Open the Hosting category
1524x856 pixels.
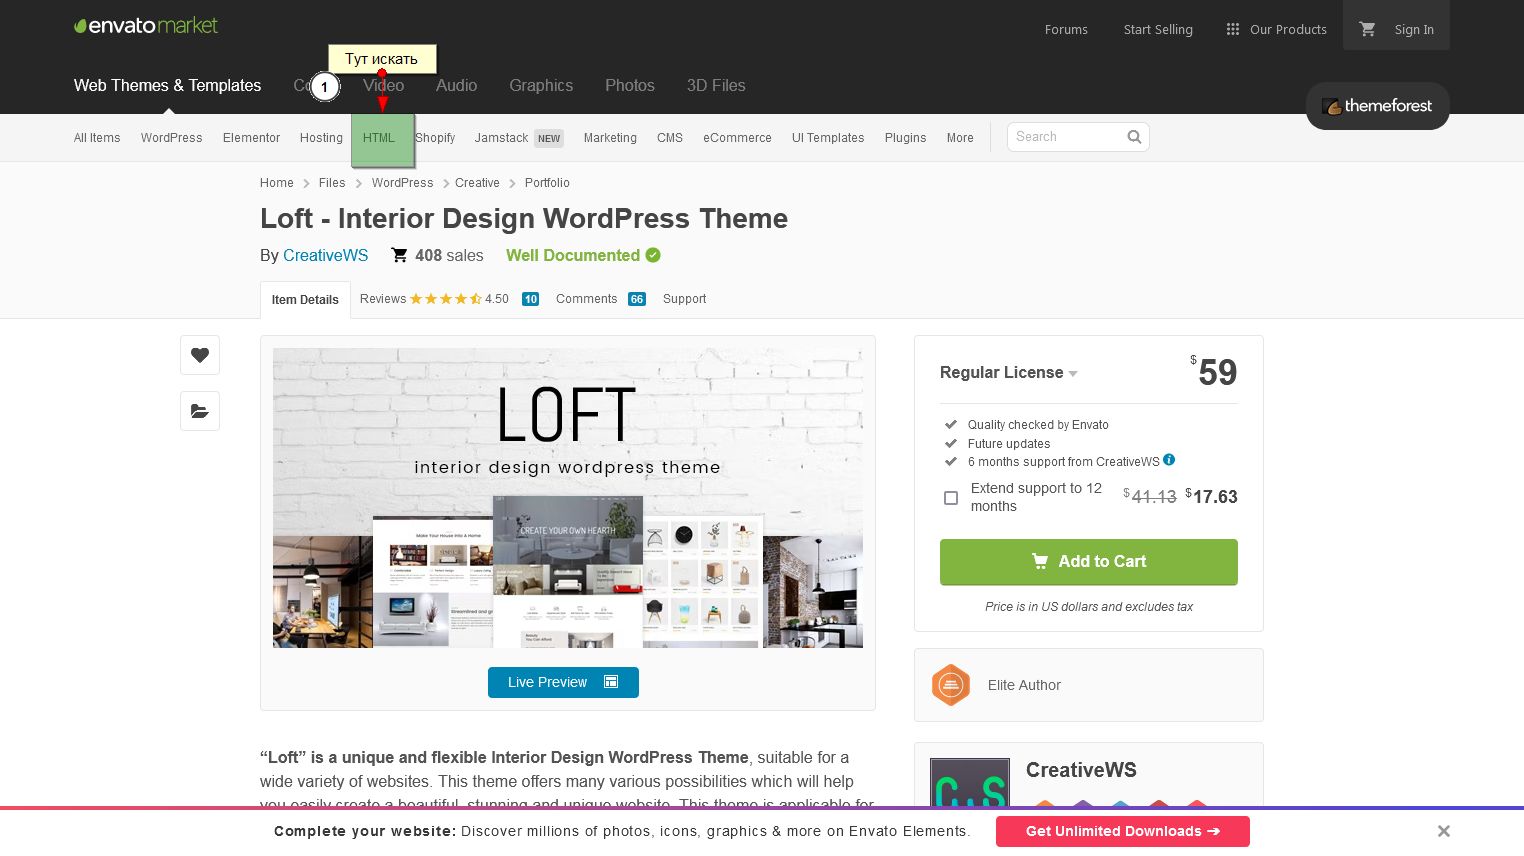321,138
